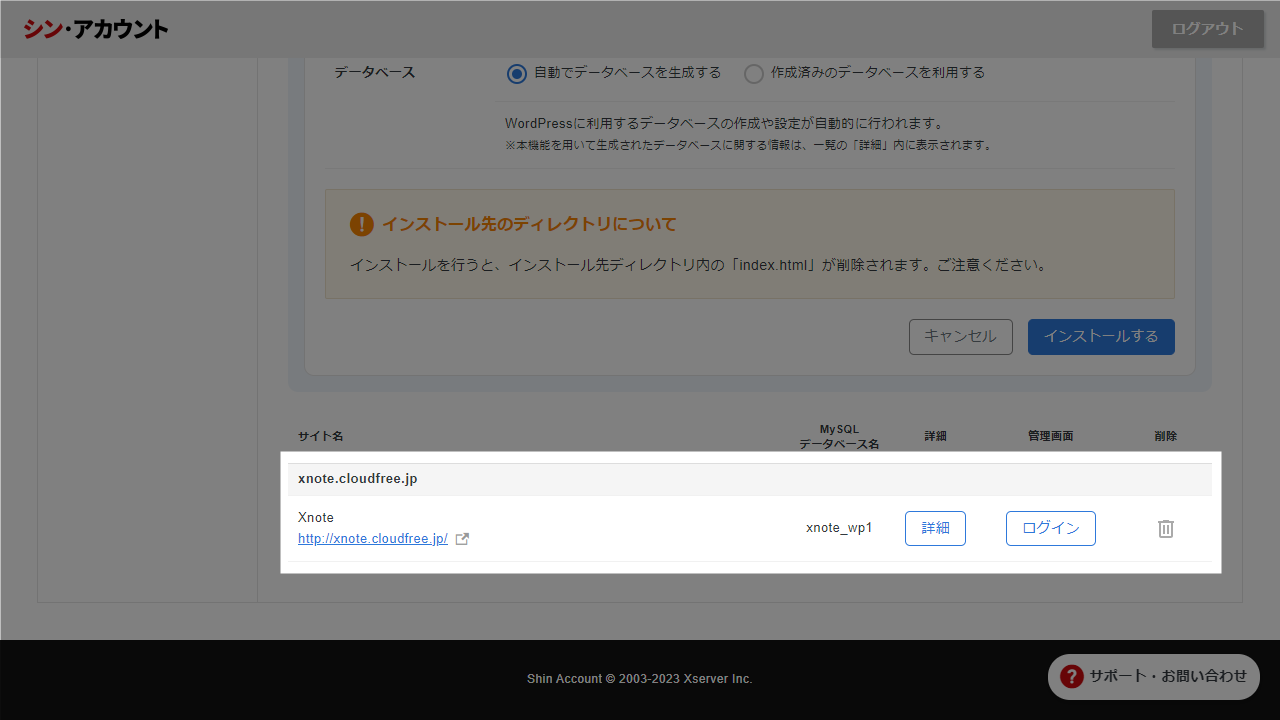Click the external link icon beside xnote URL
Viewport: 1280px width, 720px height.
[x=462, y=539]
